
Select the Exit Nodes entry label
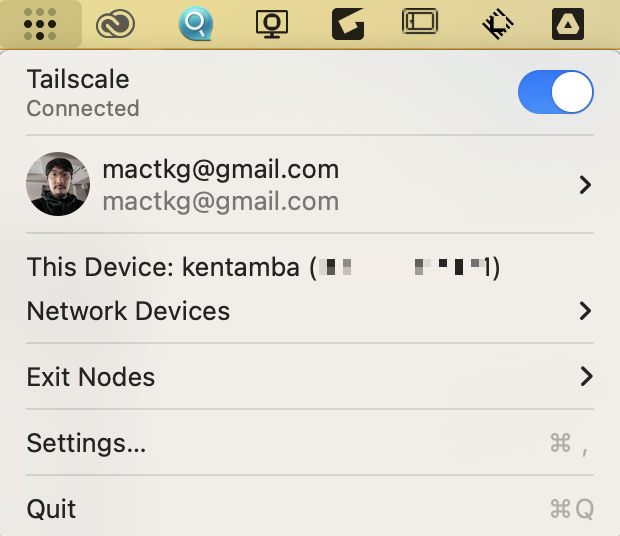91,377
